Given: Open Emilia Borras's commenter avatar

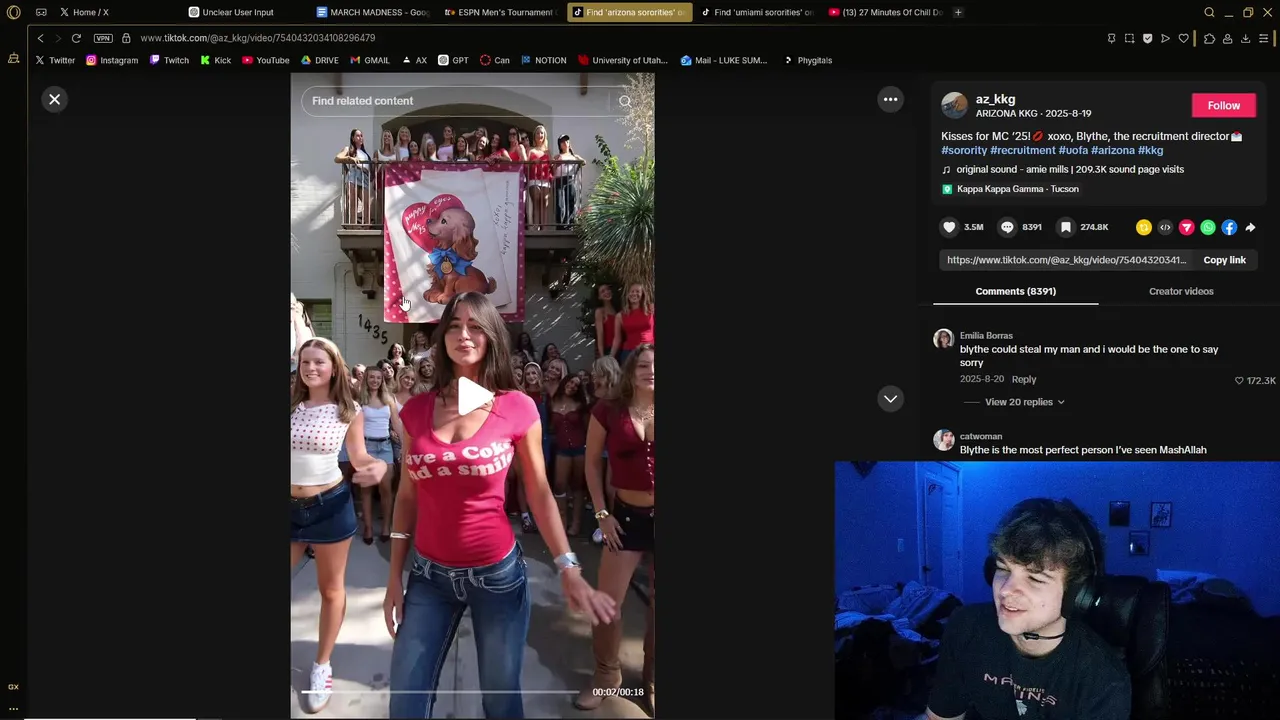Looking at the screenshot, I should tap(943, 339).
